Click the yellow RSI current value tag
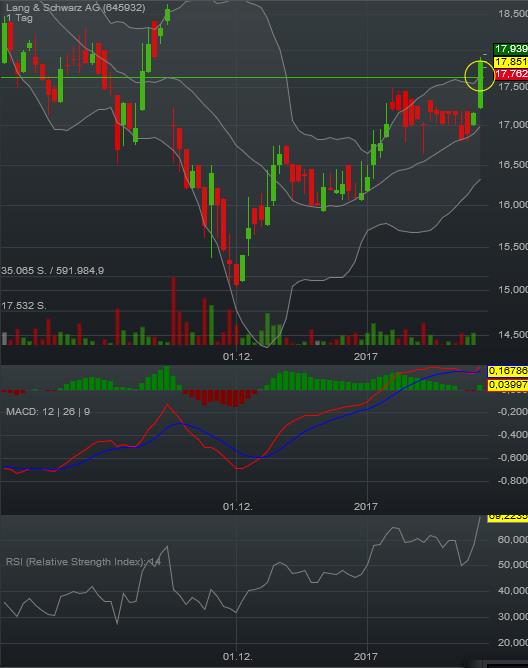This screenshot has width=528, height=668. (508, 517)
